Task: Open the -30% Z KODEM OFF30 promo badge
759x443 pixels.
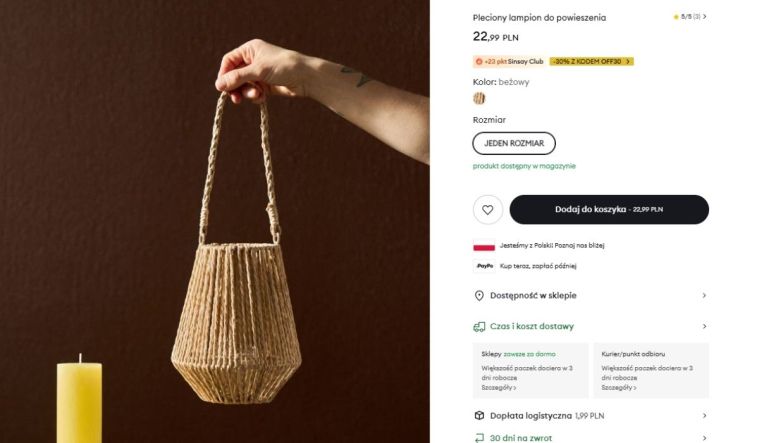Action: point(591,61)
